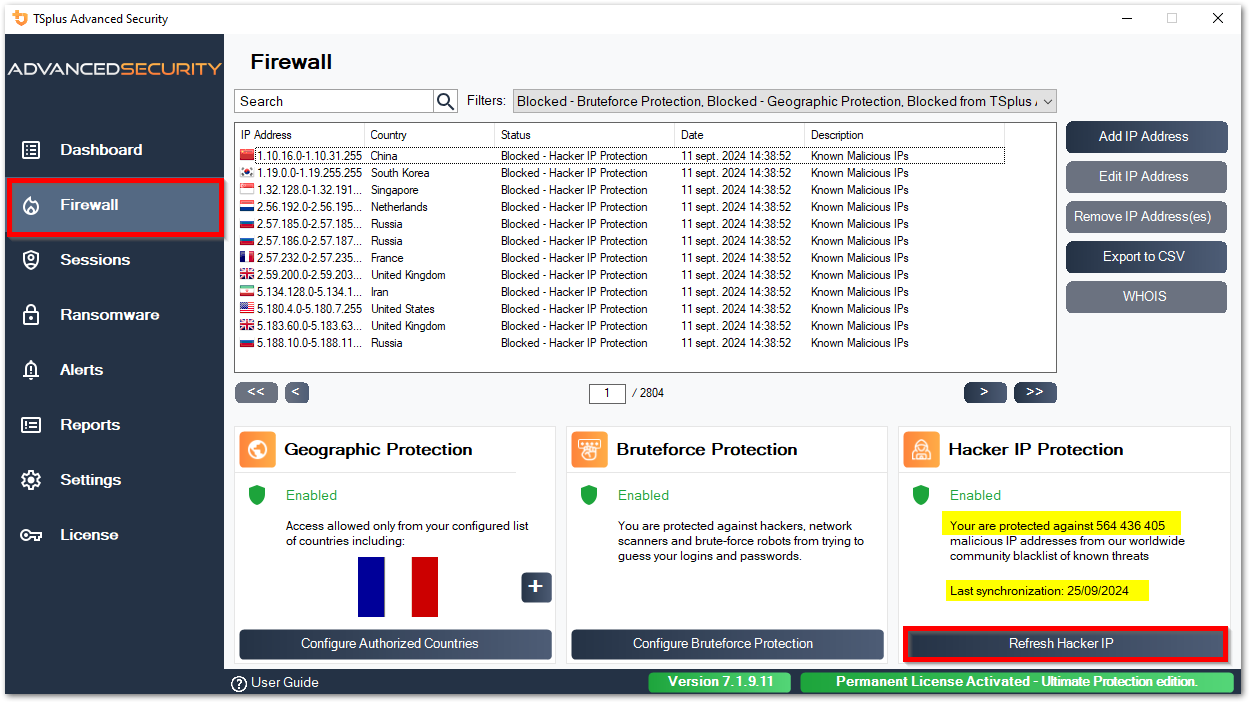Click the Geographic Protection globe icon
The width and height of the screenshot is (1250, 703).
pyautogui.click(x=256, y=449)
